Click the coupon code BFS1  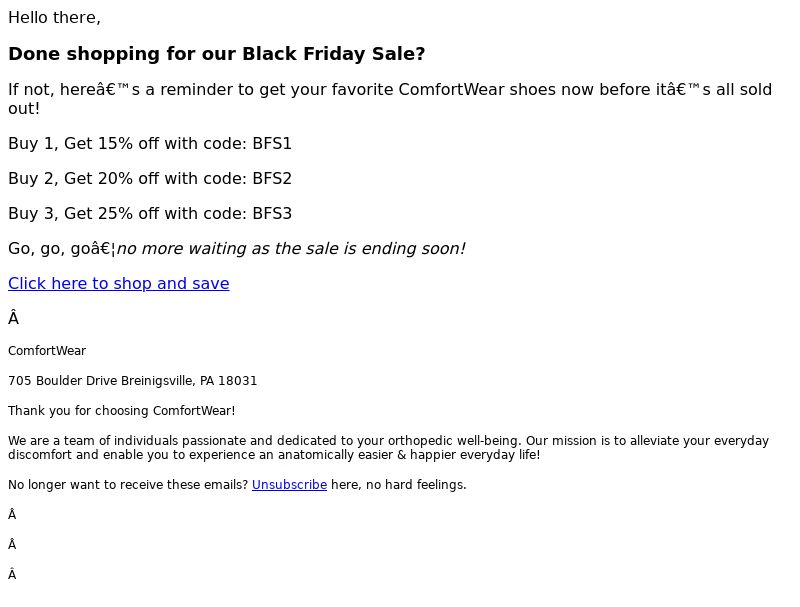(x=272, y=144)
